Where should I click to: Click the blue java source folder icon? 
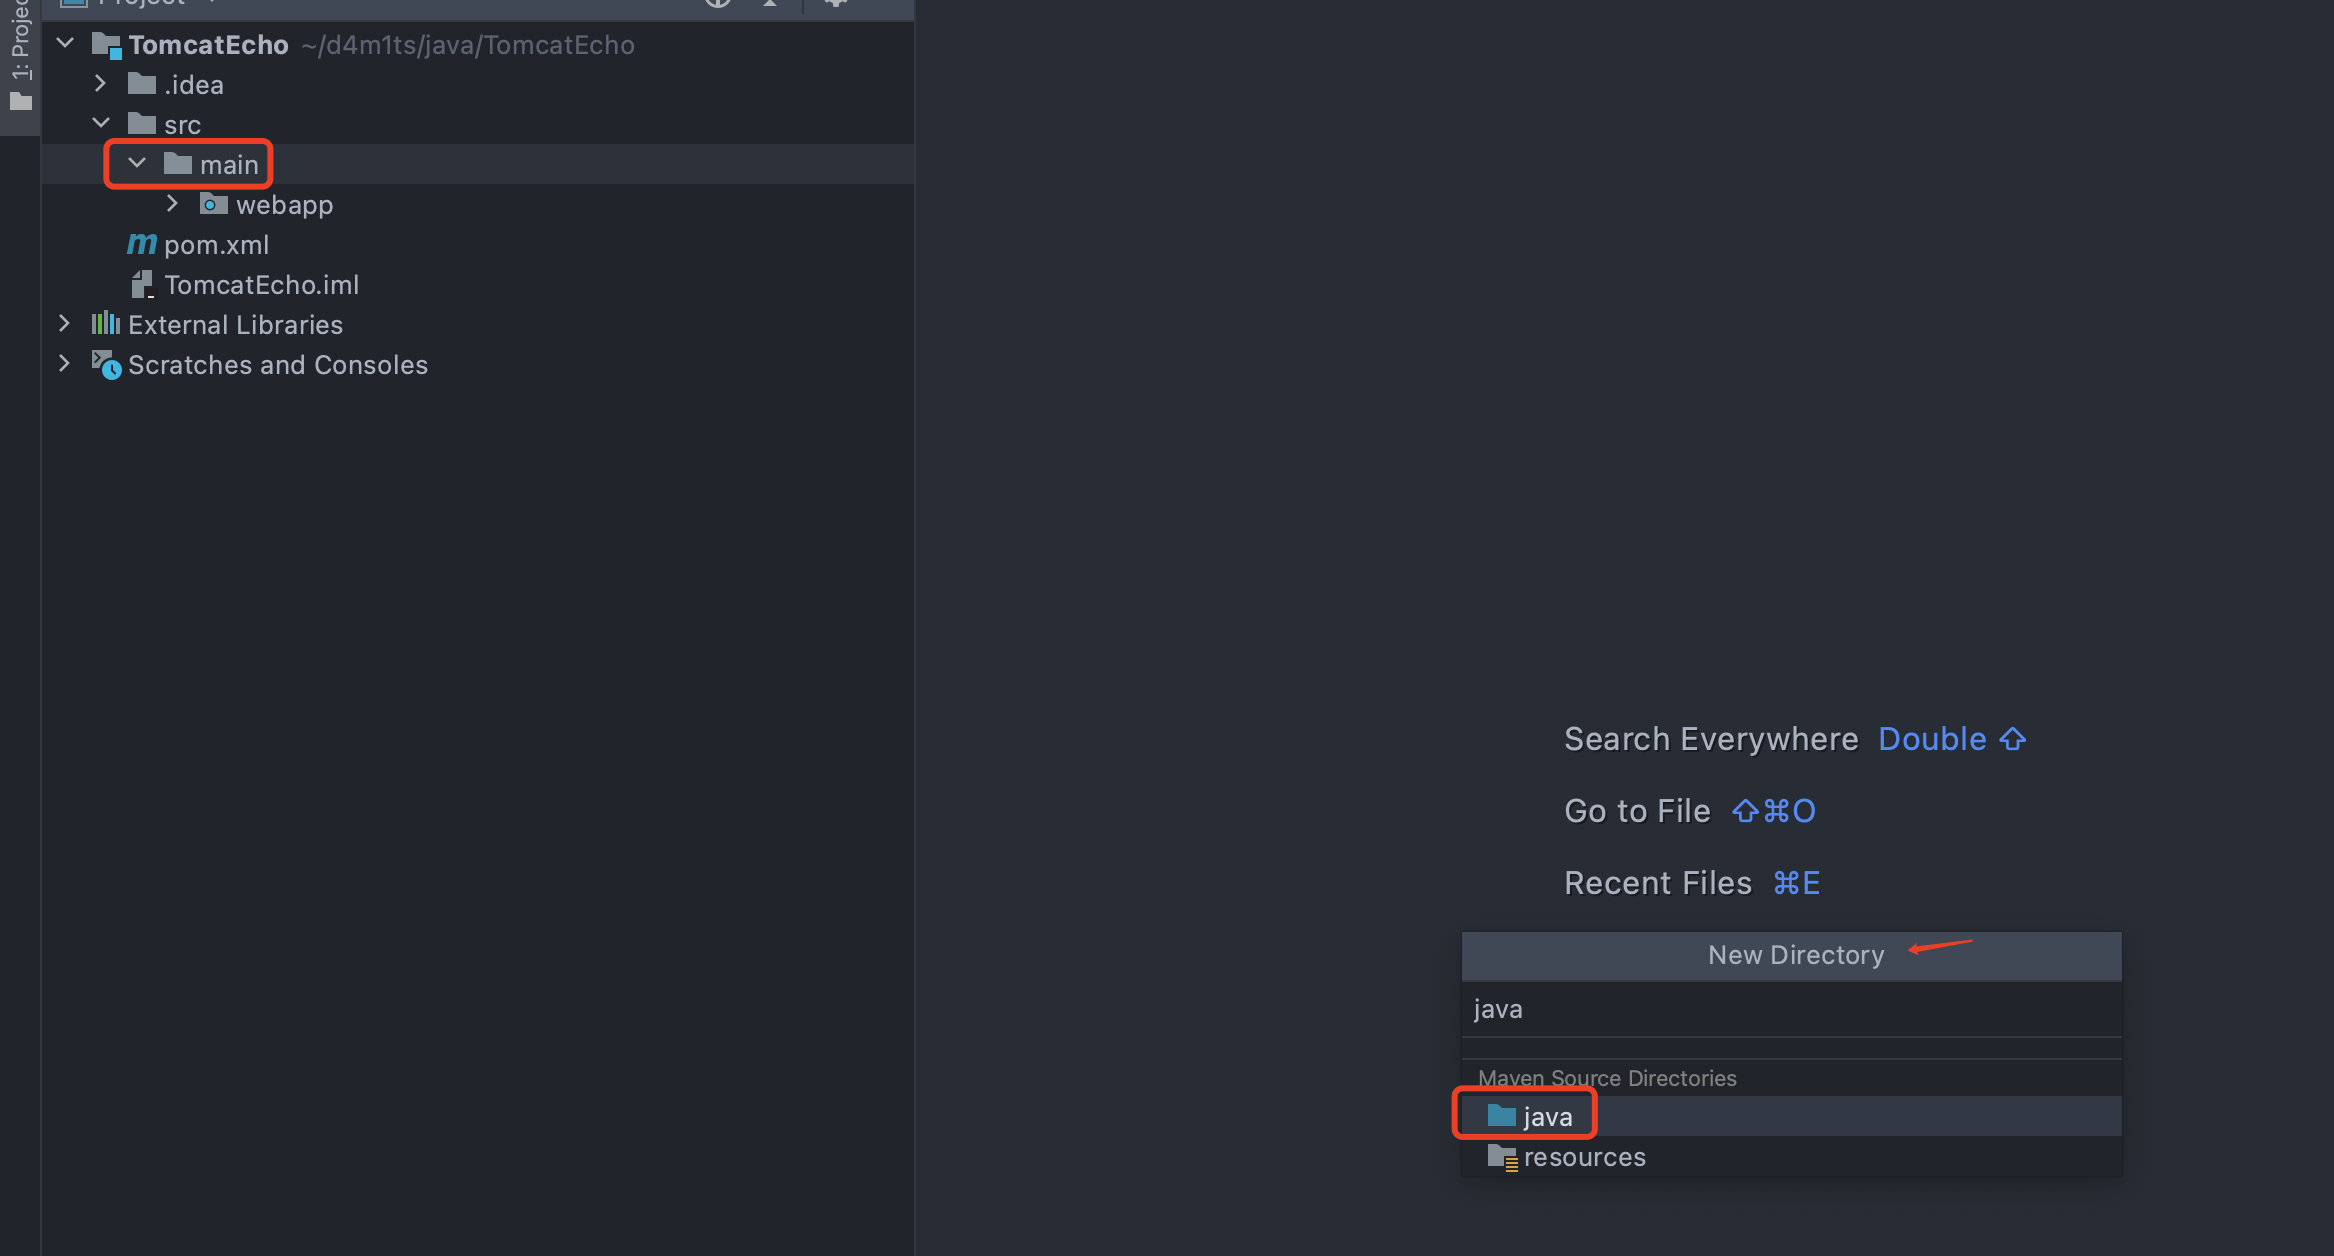(x=1501, y=1116)
